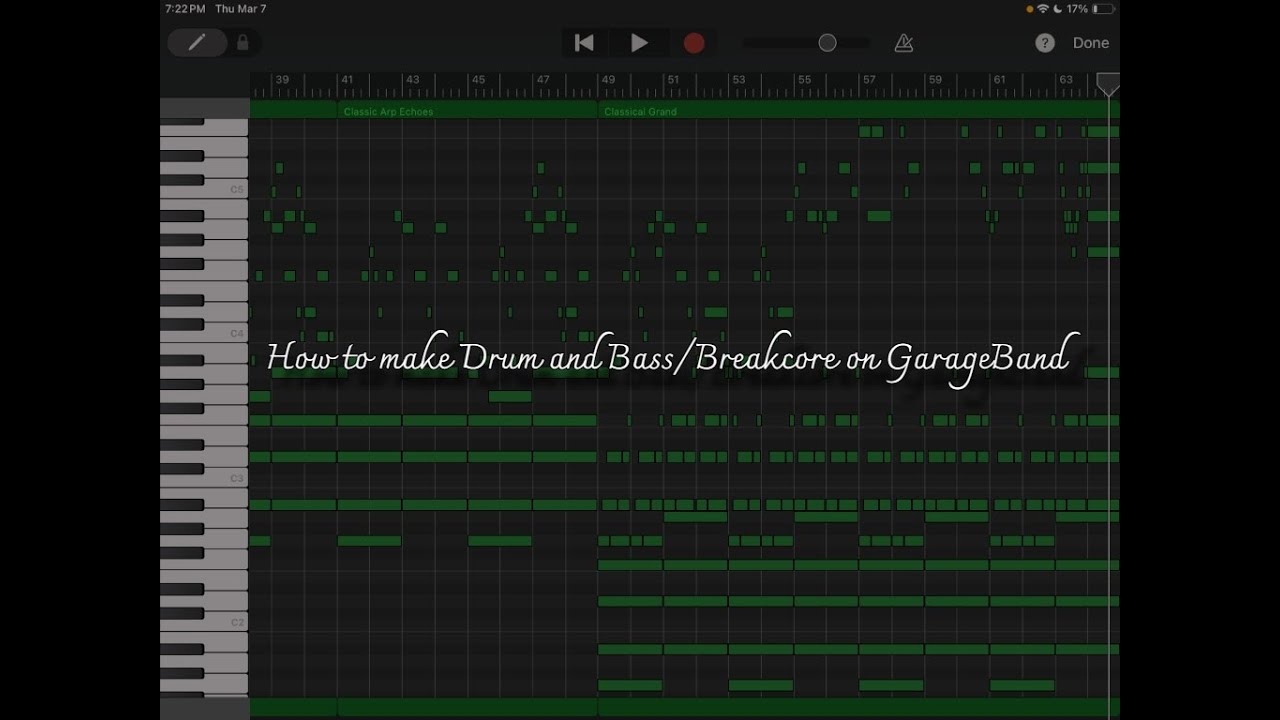Jump to bar 45 on the ruler
Viewport: 1280px width, 720px height.
(x=478, y=79)
